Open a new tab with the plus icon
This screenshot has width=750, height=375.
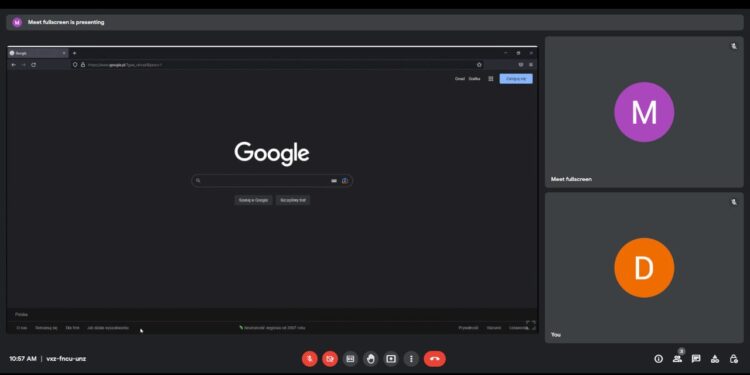tap(74, 53)
